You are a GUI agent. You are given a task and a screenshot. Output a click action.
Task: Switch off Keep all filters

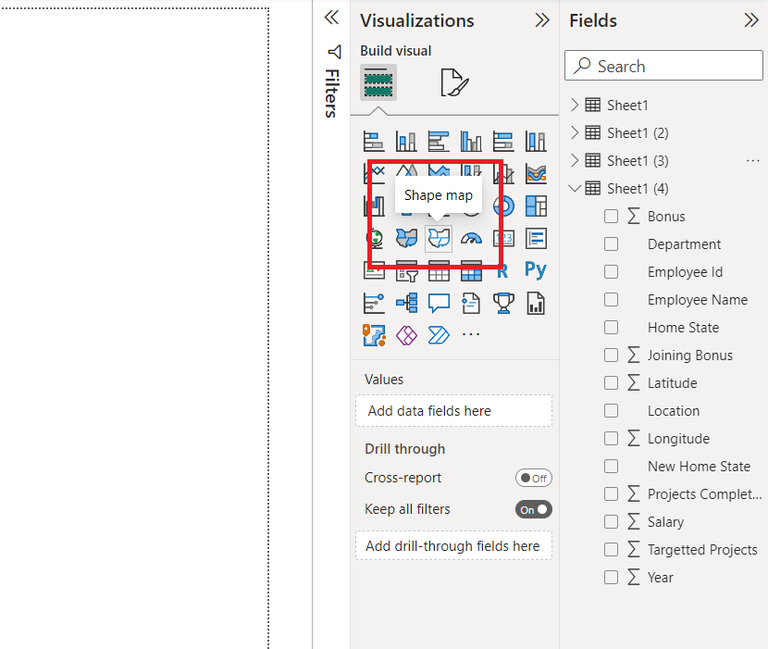533,509
